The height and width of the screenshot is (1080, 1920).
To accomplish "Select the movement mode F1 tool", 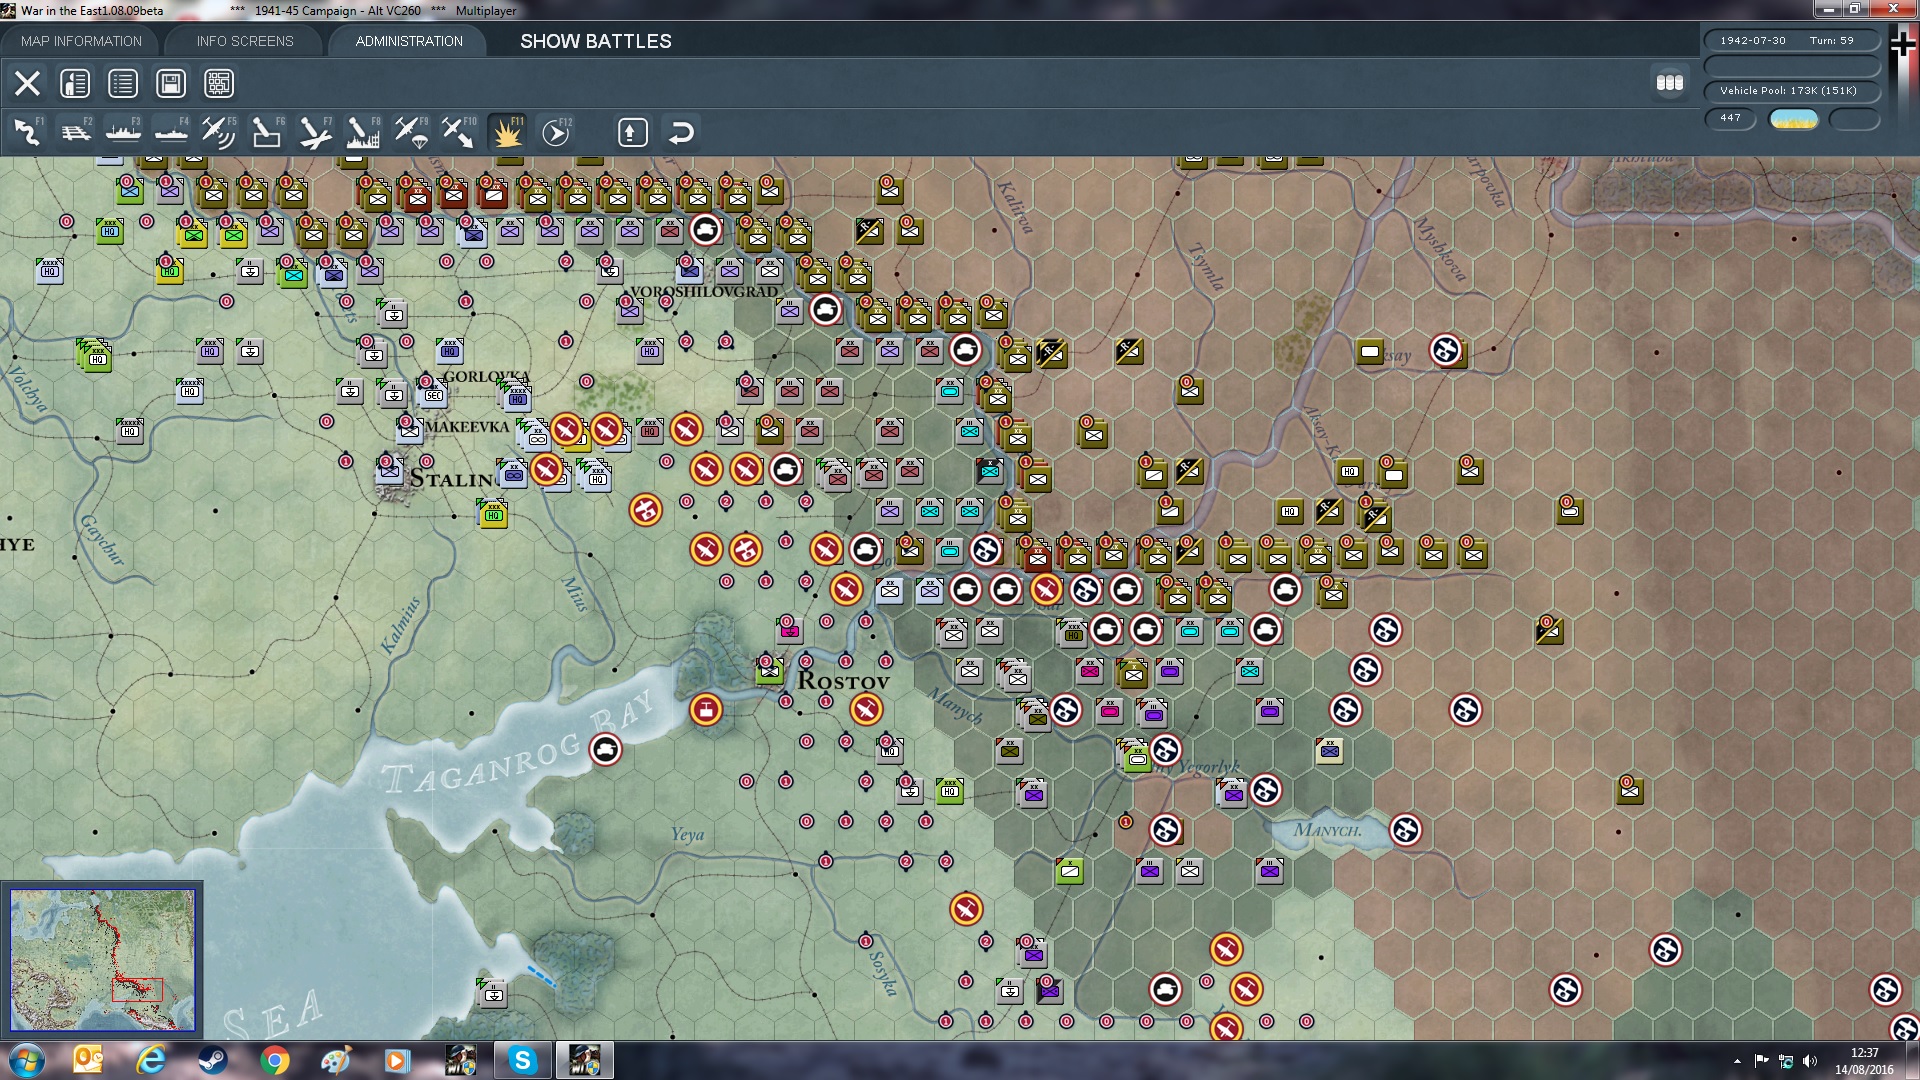I will pos(27,131).
